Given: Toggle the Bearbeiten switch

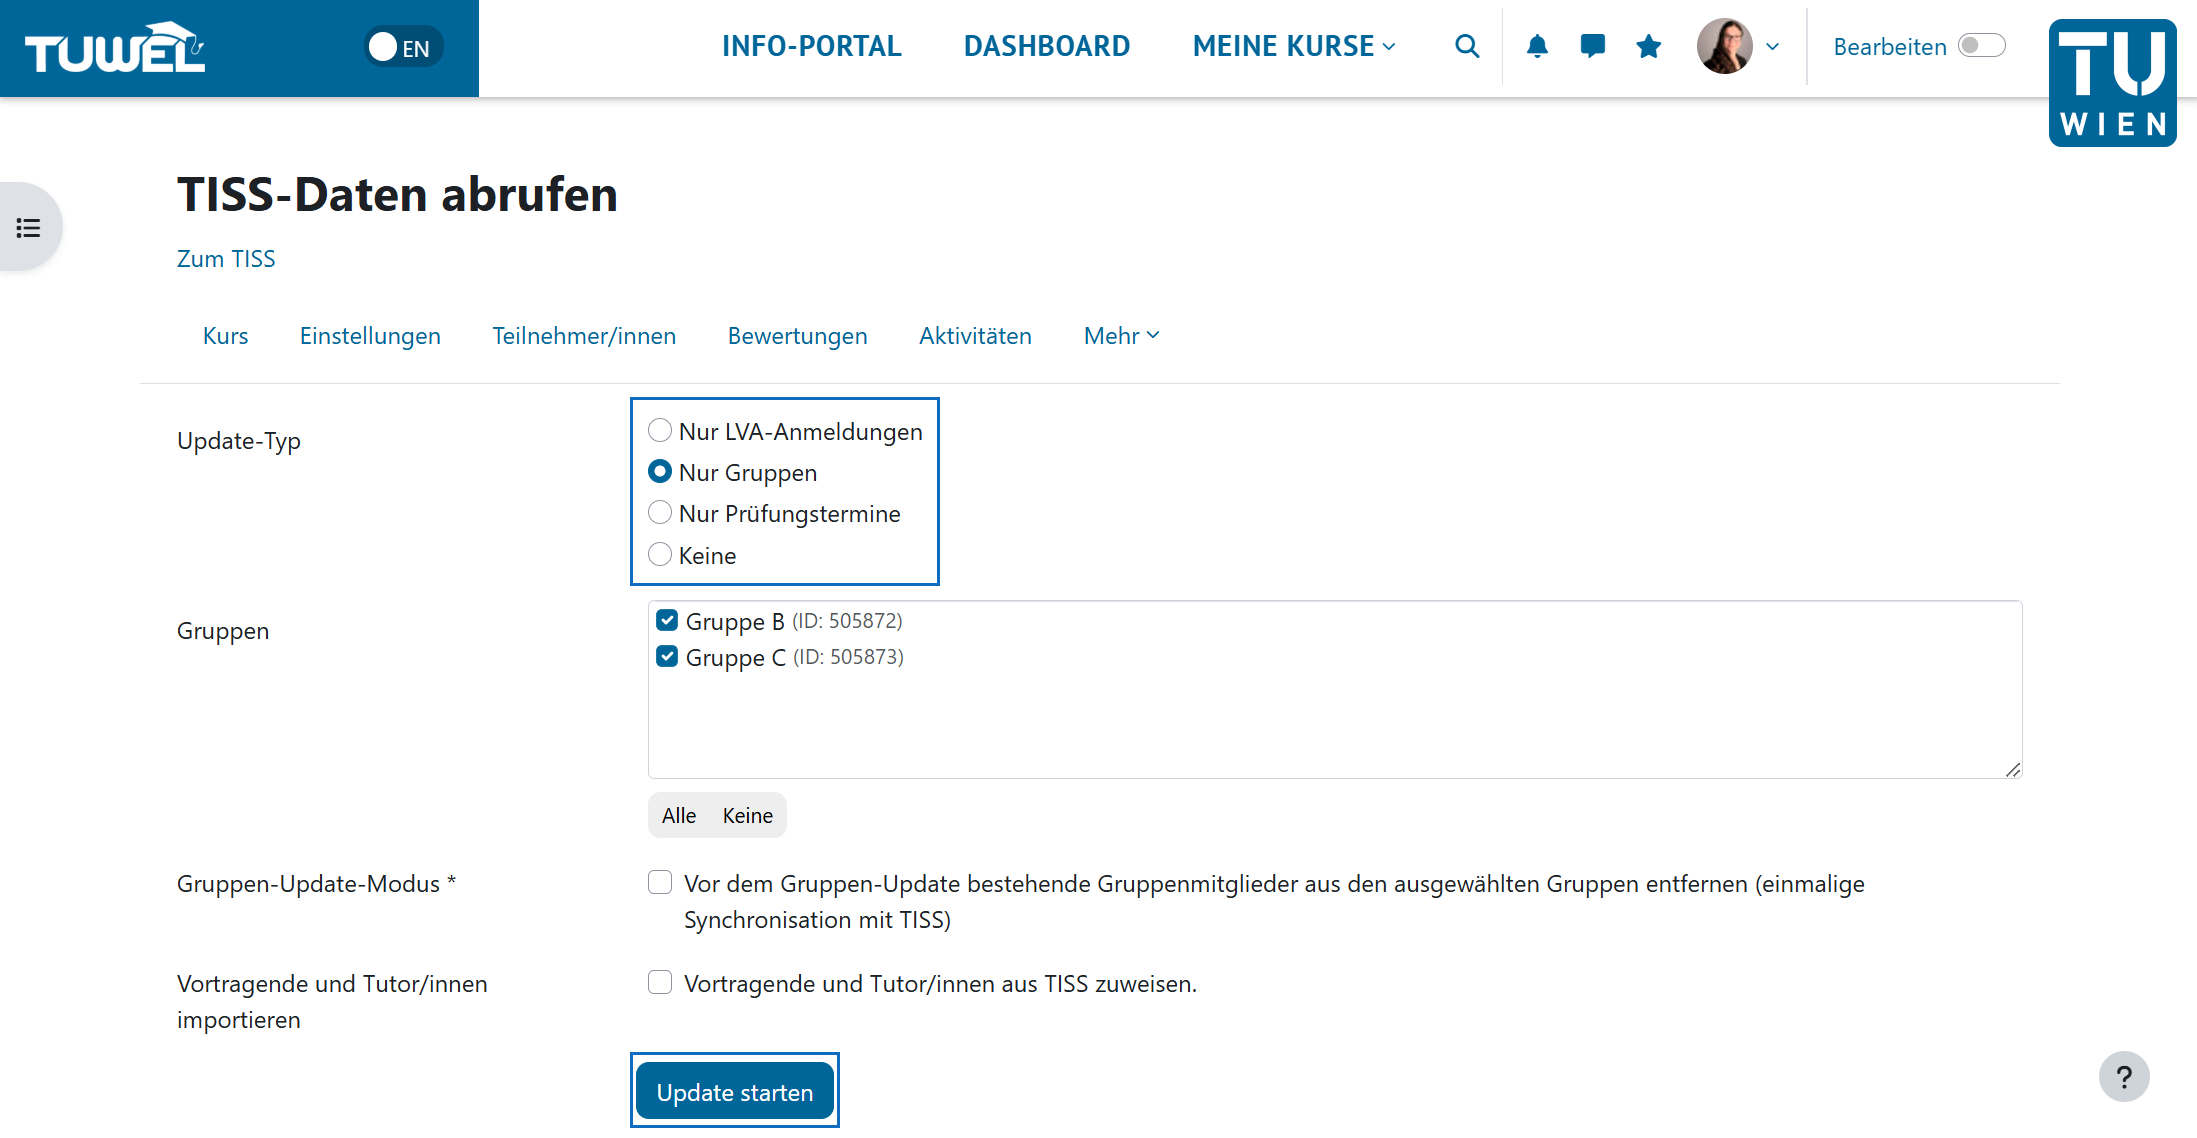Looking at the screenshot, I should (1981, 45).
